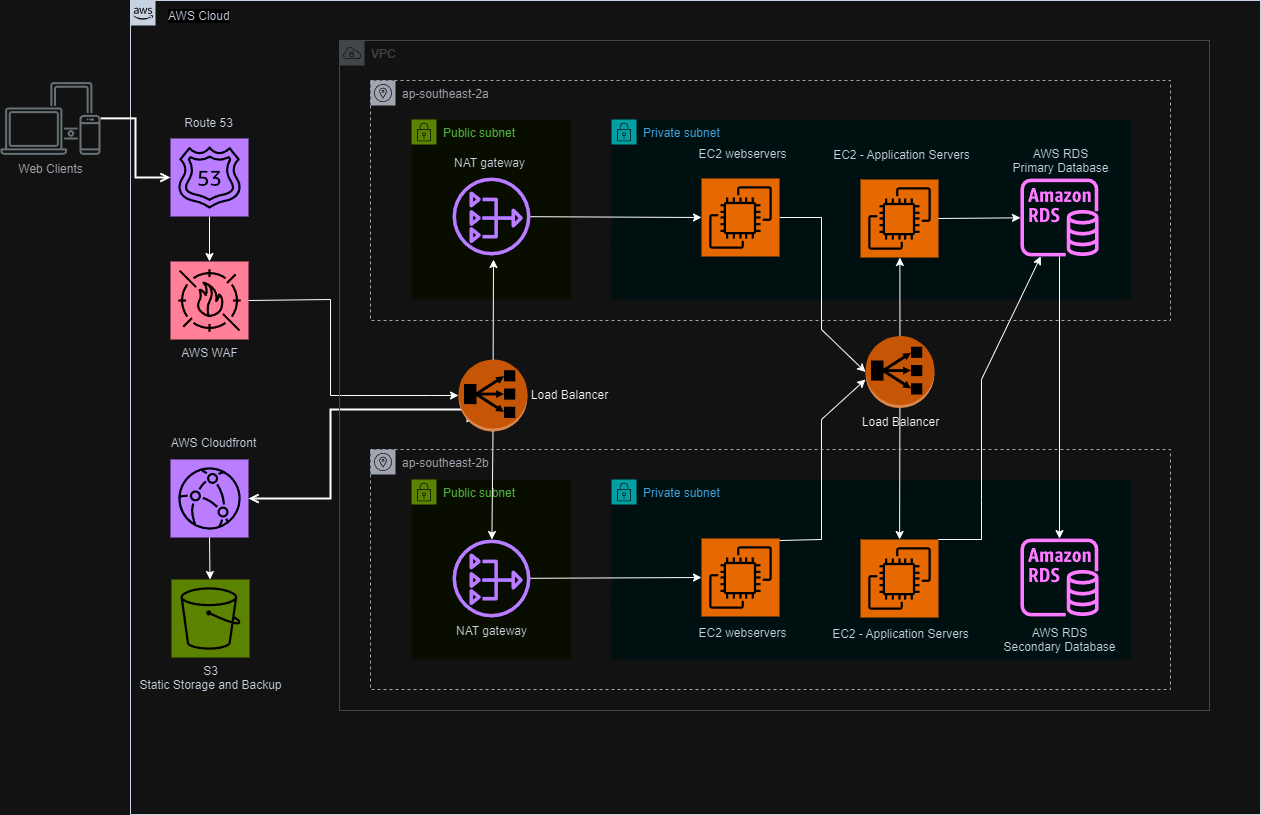The width and height of the screenshot is (1261, 815).
Task: Select the Amazon RDS Secondary Database icon
Action: (1059, 578)
